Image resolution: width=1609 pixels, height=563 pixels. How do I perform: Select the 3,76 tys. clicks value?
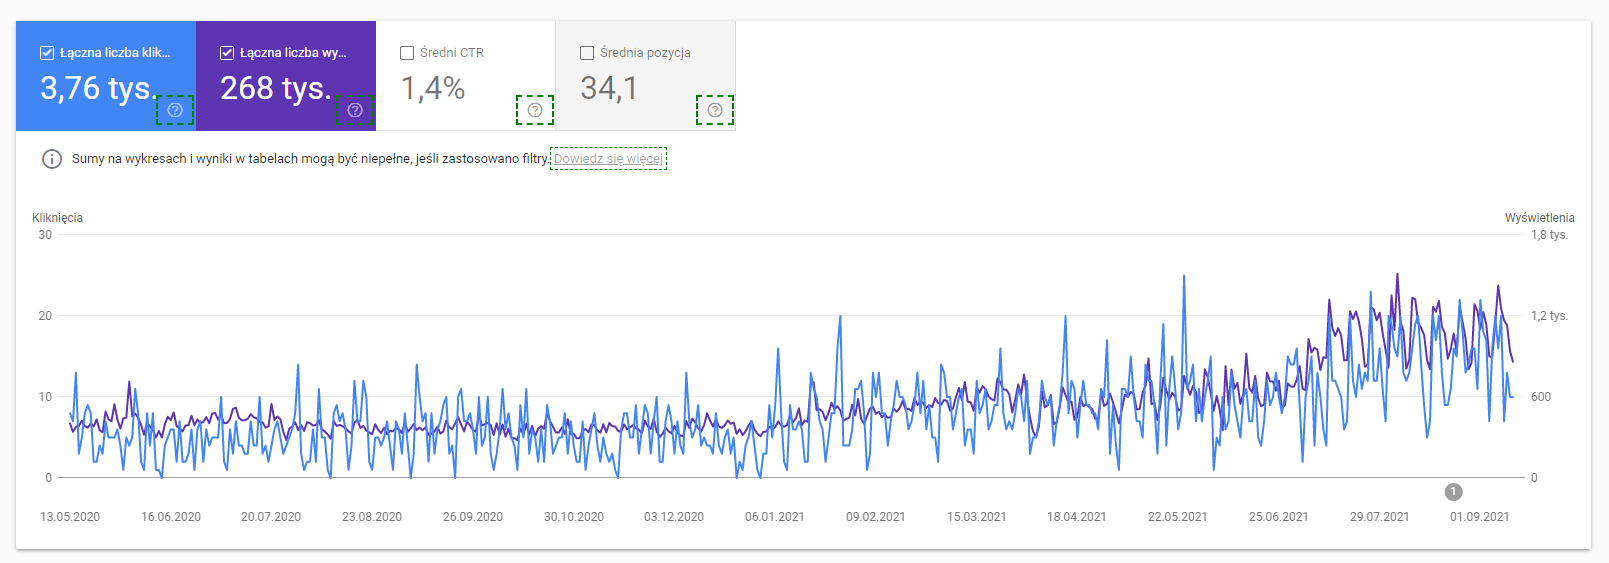pyautogui.click(x=97, y=89)
